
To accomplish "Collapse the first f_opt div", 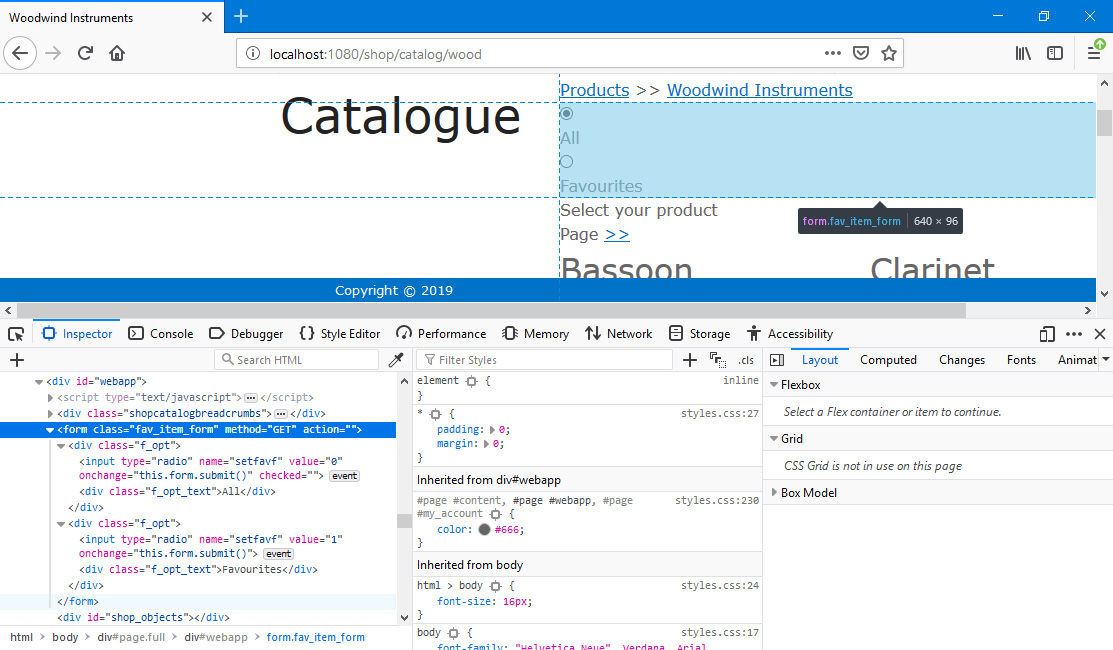I will pos(61,446).
